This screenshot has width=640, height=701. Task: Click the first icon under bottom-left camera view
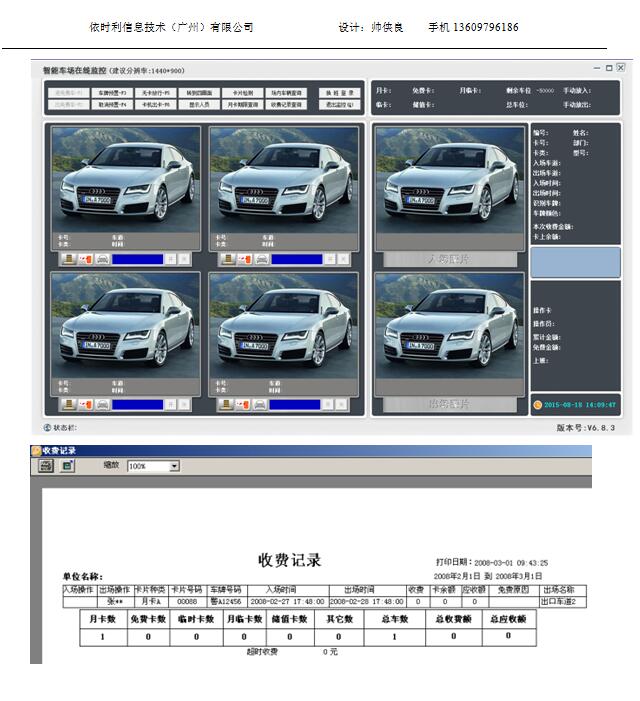click(x=68, y=405)
